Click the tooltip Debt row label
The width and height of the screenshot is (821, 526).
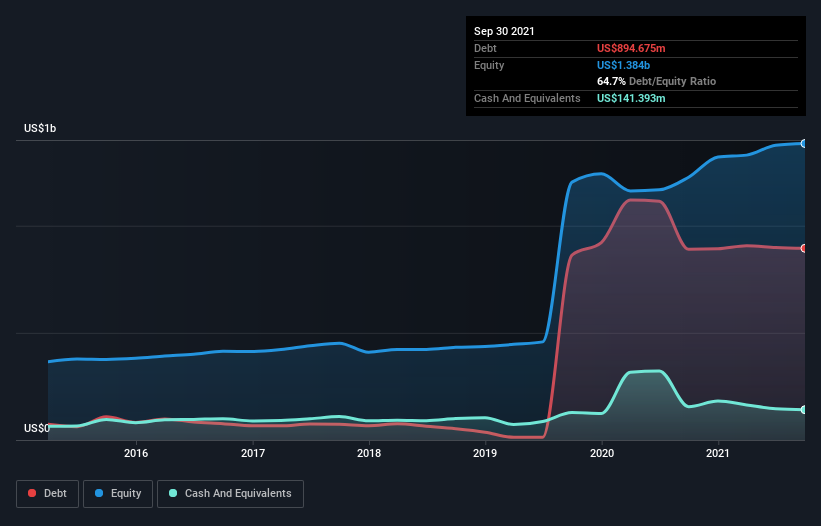tap(485, 48)
